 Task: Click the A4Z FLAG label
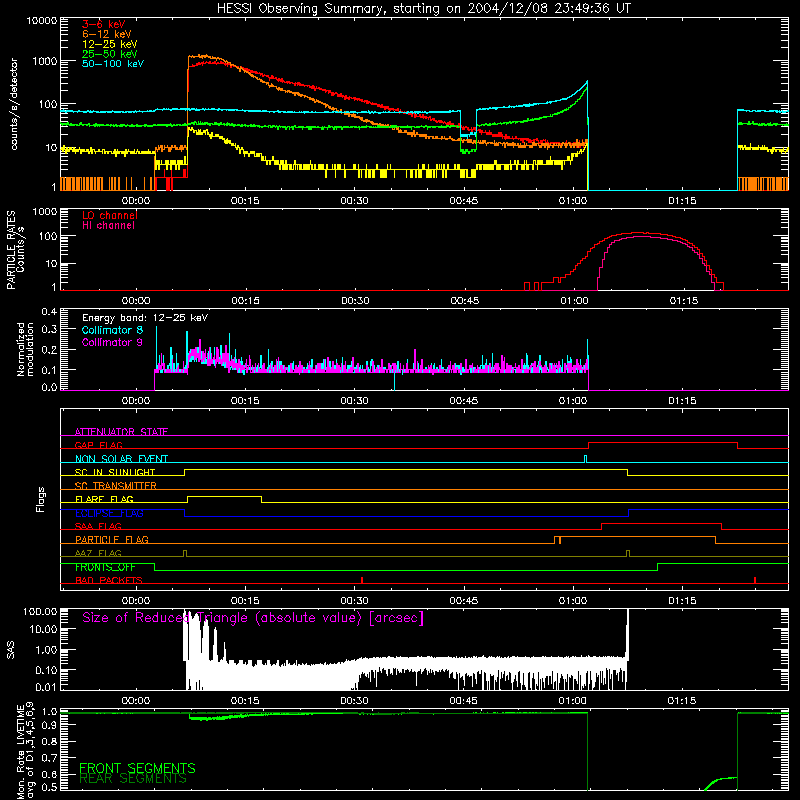pyautogui.click(x=98, y=553)
